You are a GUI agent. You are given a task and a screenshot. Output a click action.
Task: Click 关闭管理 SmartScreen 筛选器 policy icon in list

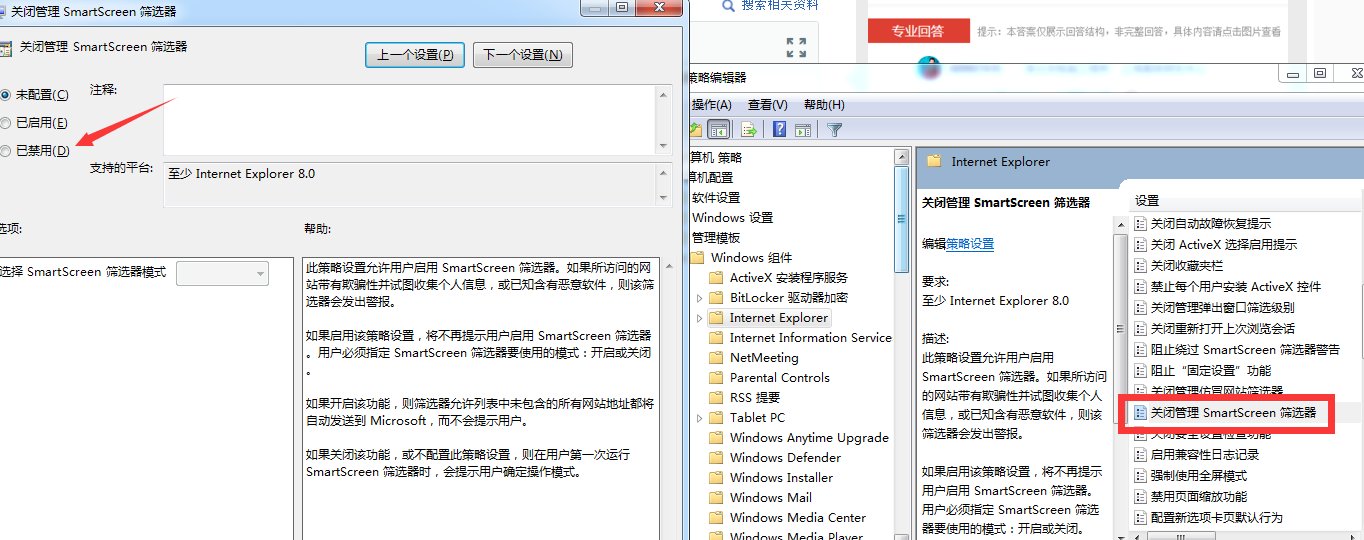(x=1141, y=412)
